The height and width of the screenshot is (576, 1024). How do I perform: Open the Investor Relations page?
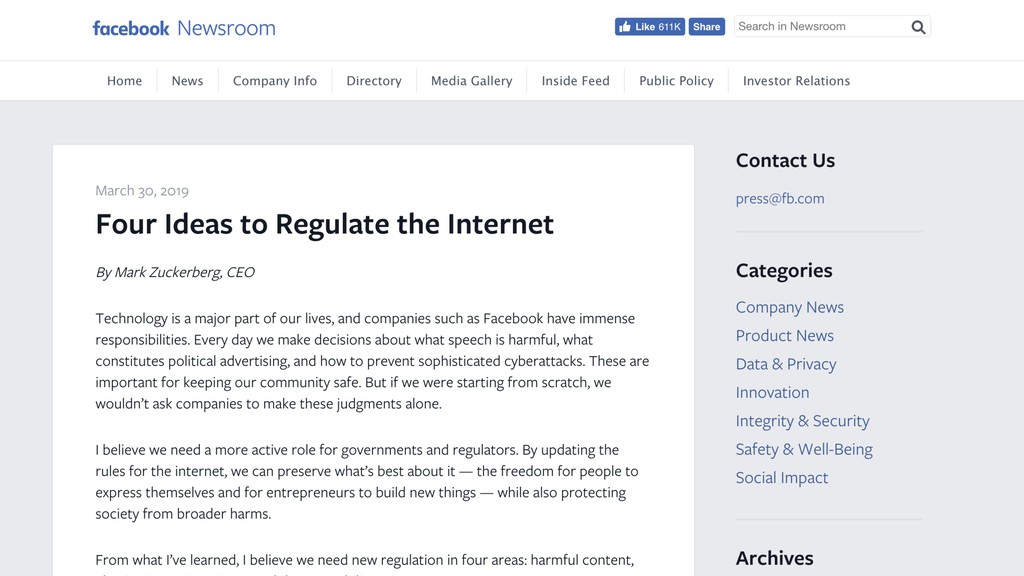[796, 81]
